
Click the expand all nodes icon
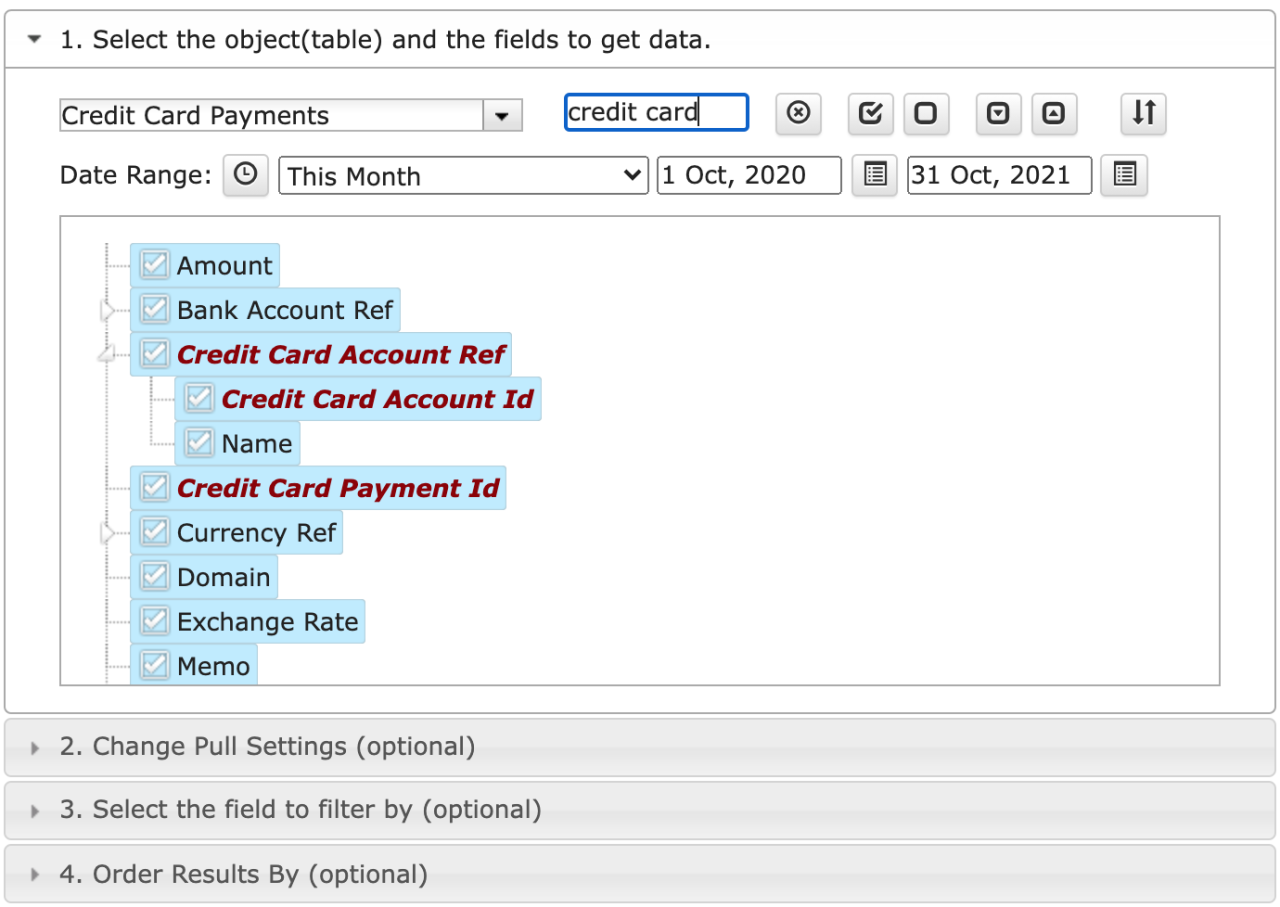[x=998, y=113]
